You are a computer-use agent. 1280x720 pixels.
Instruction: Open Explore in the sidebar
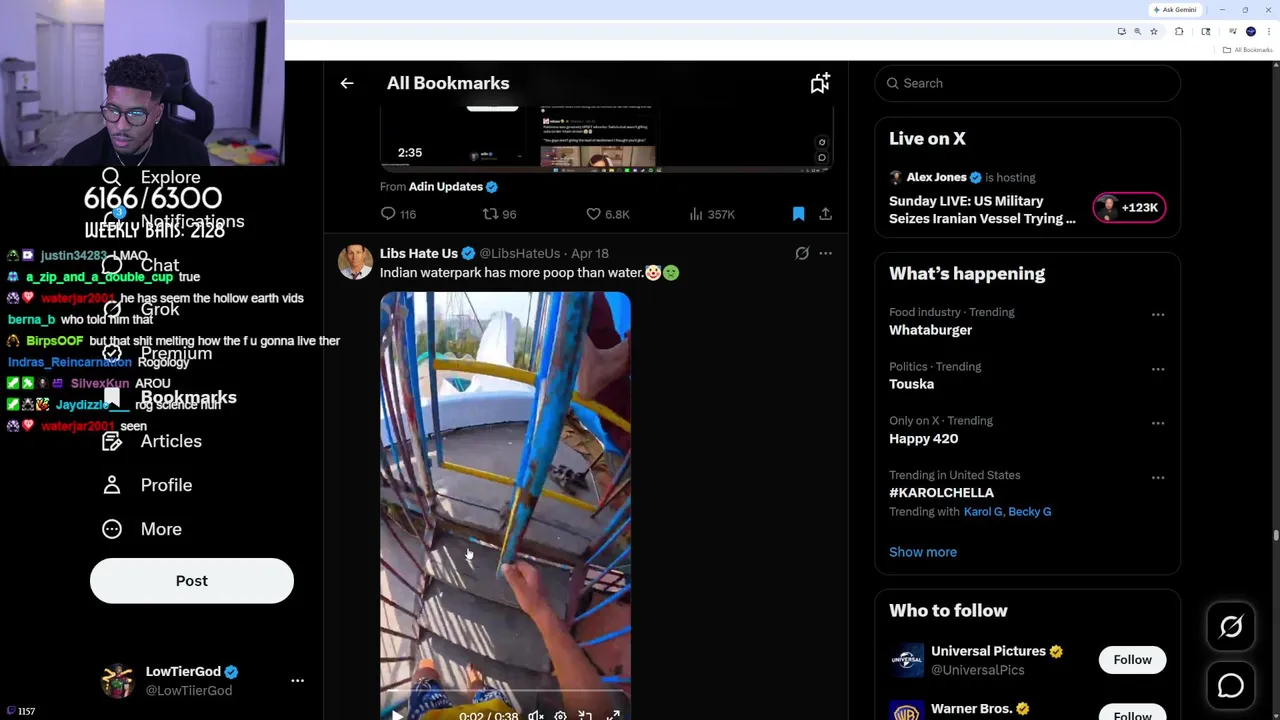click(x=151, y=177)
